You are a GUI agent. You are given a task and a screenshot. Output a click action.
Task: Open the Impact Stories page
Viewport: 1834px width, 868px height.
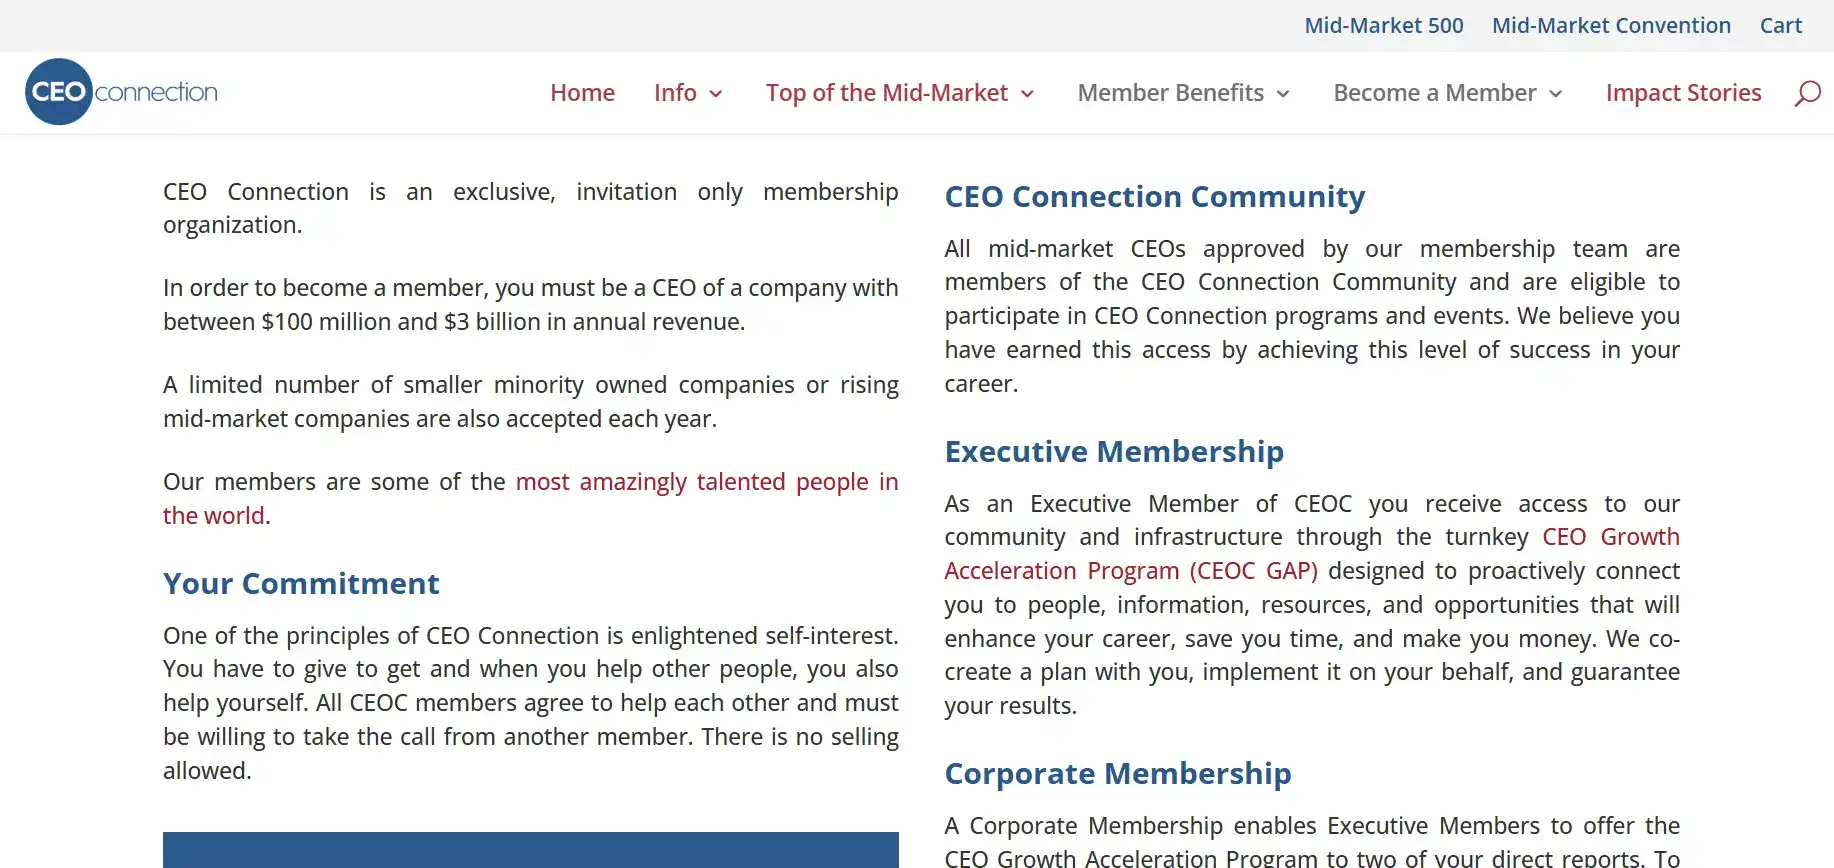1683,92
